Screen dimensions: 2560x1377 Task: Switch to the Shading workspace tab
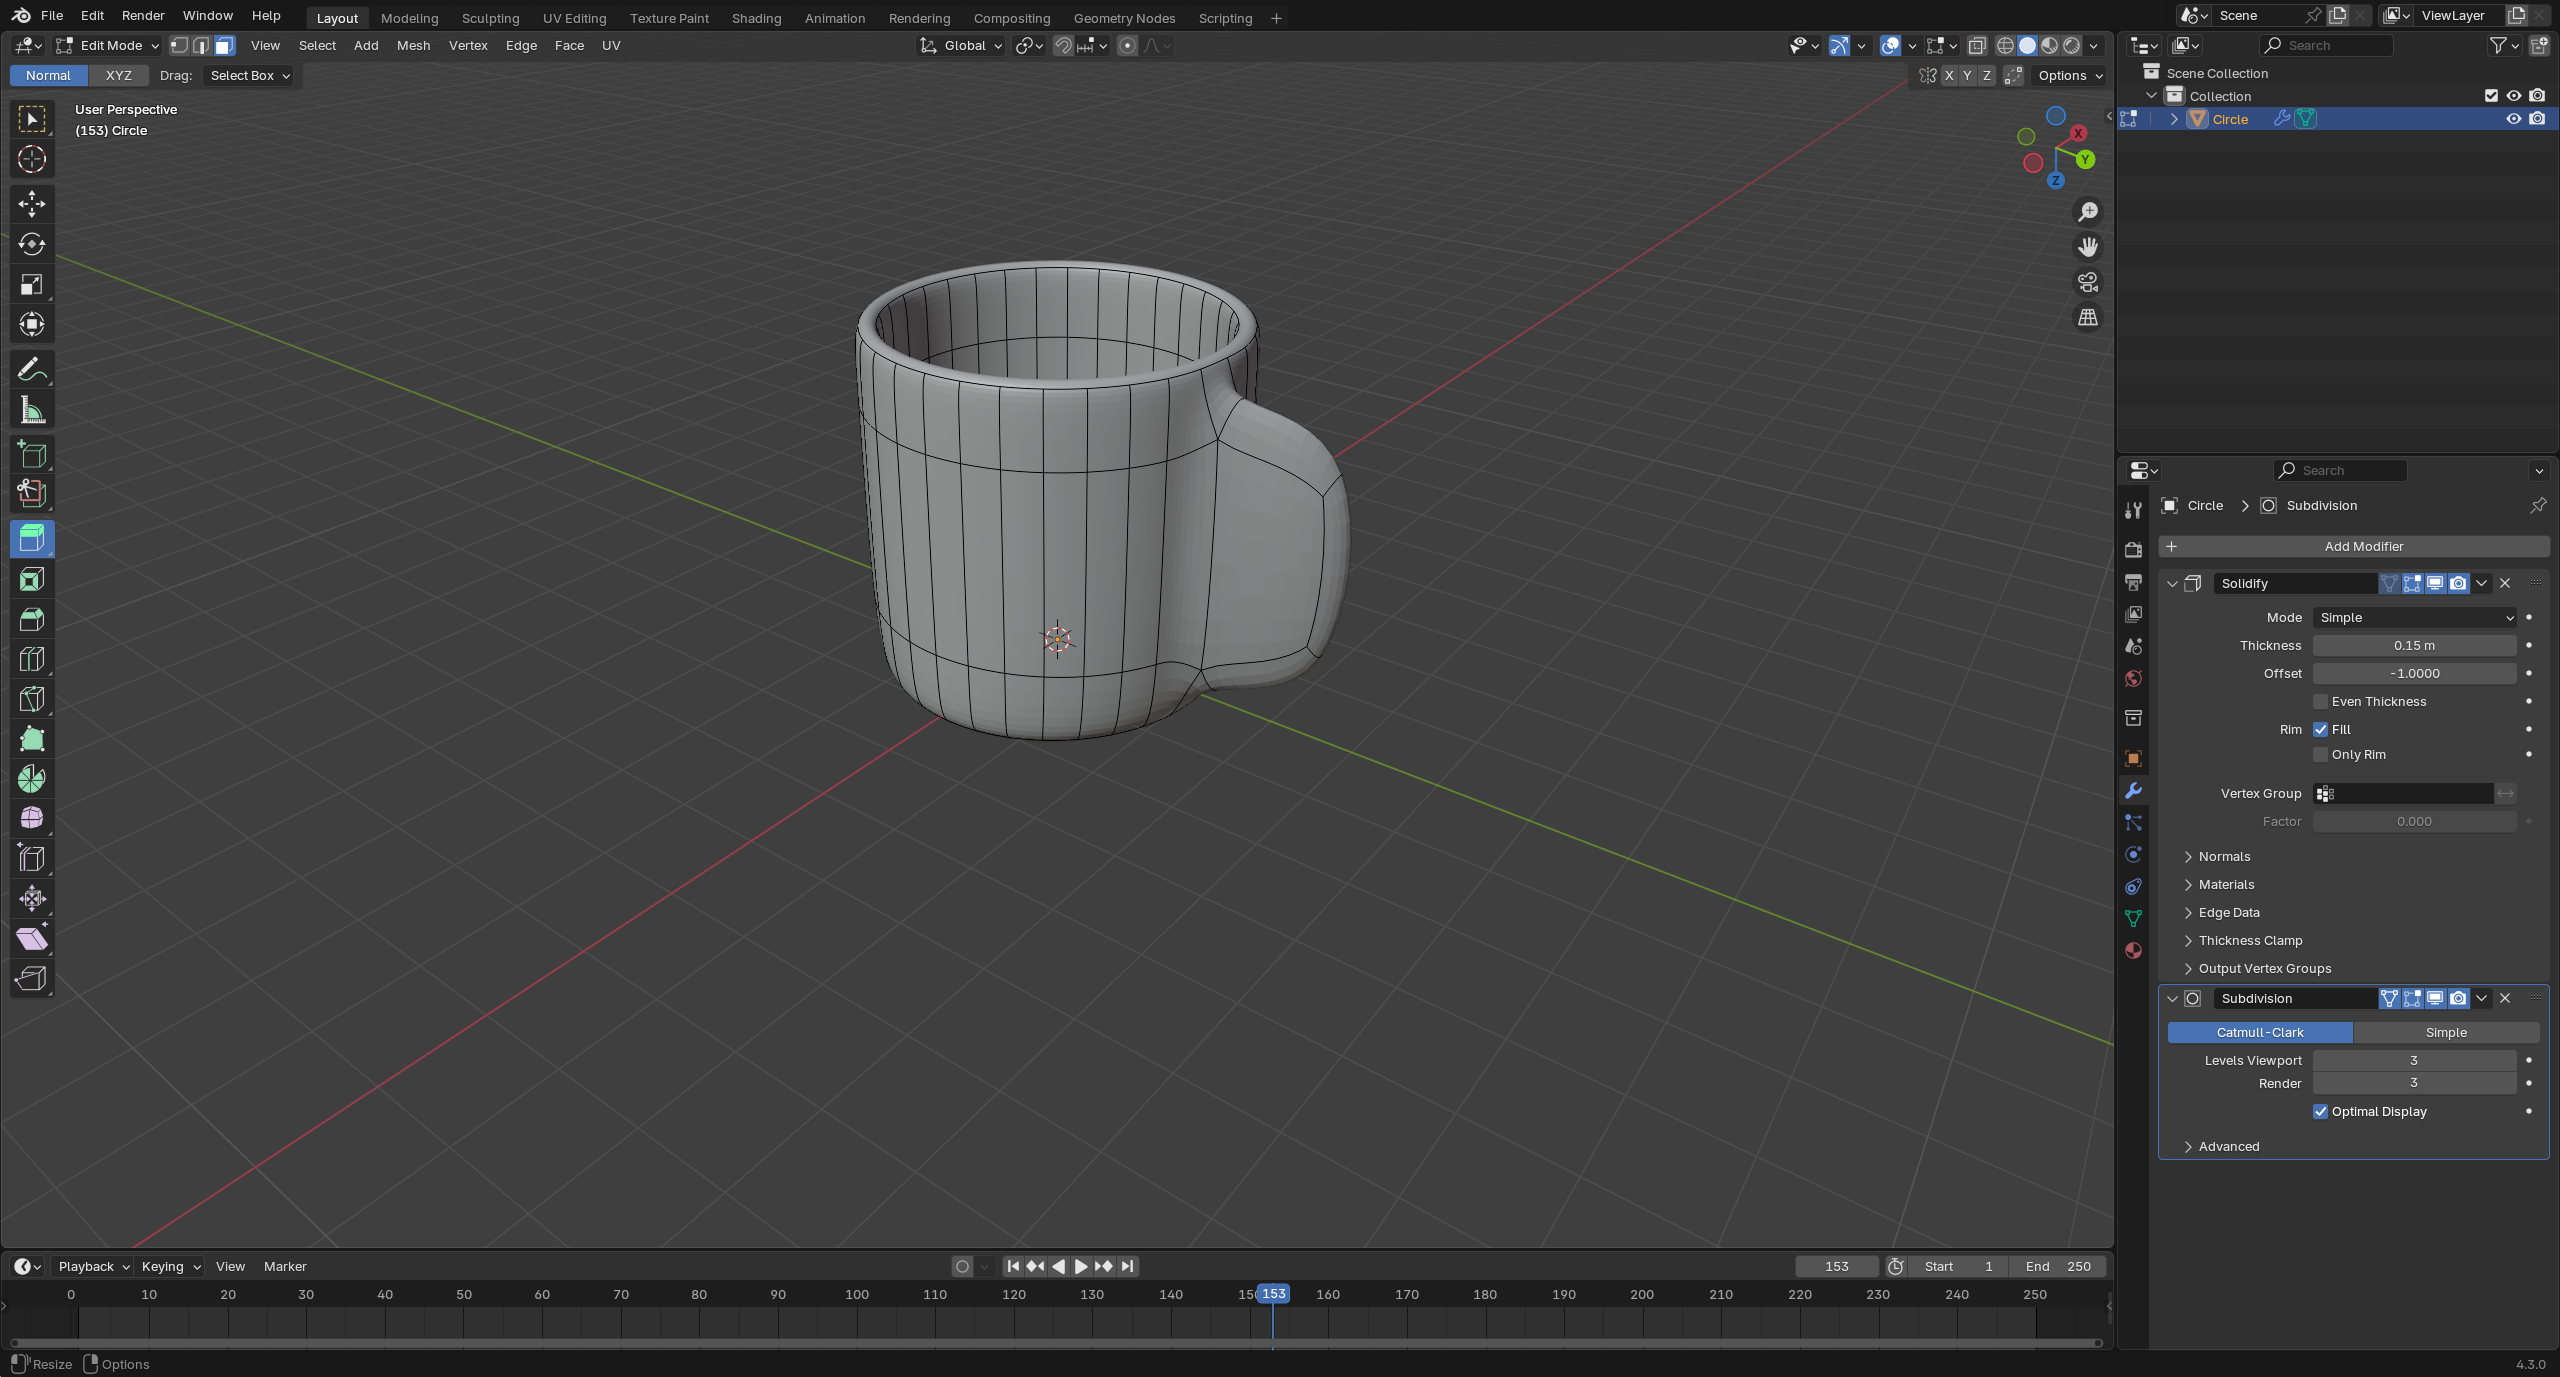pyautogui.click(x=756, y=18)
